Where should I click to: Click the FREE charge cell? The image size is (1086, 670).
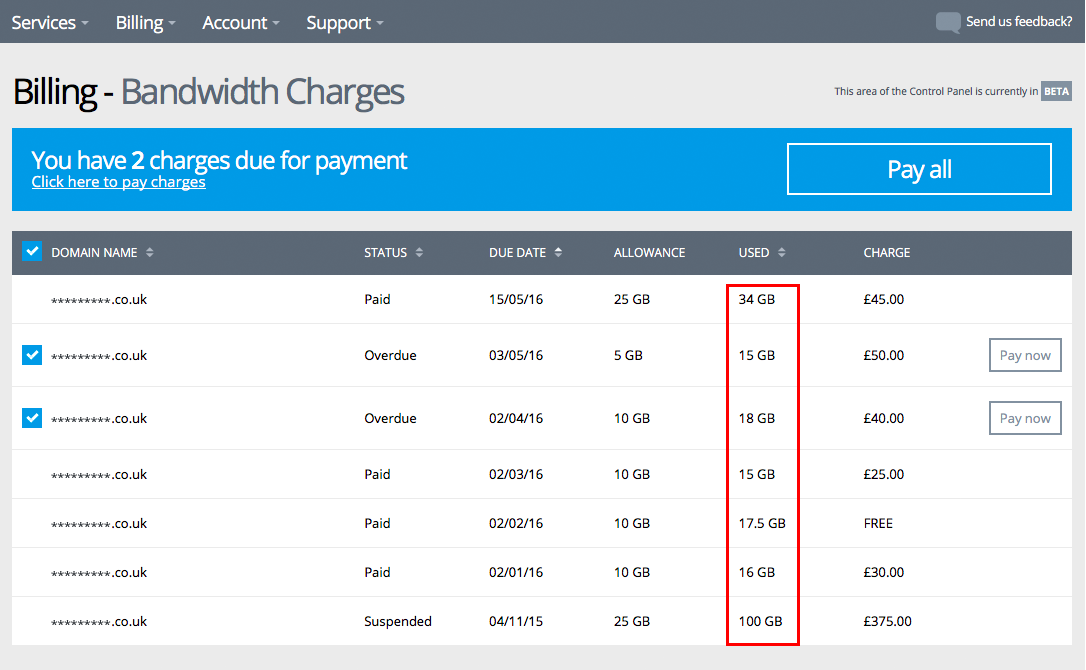click(x=878, y=524)
